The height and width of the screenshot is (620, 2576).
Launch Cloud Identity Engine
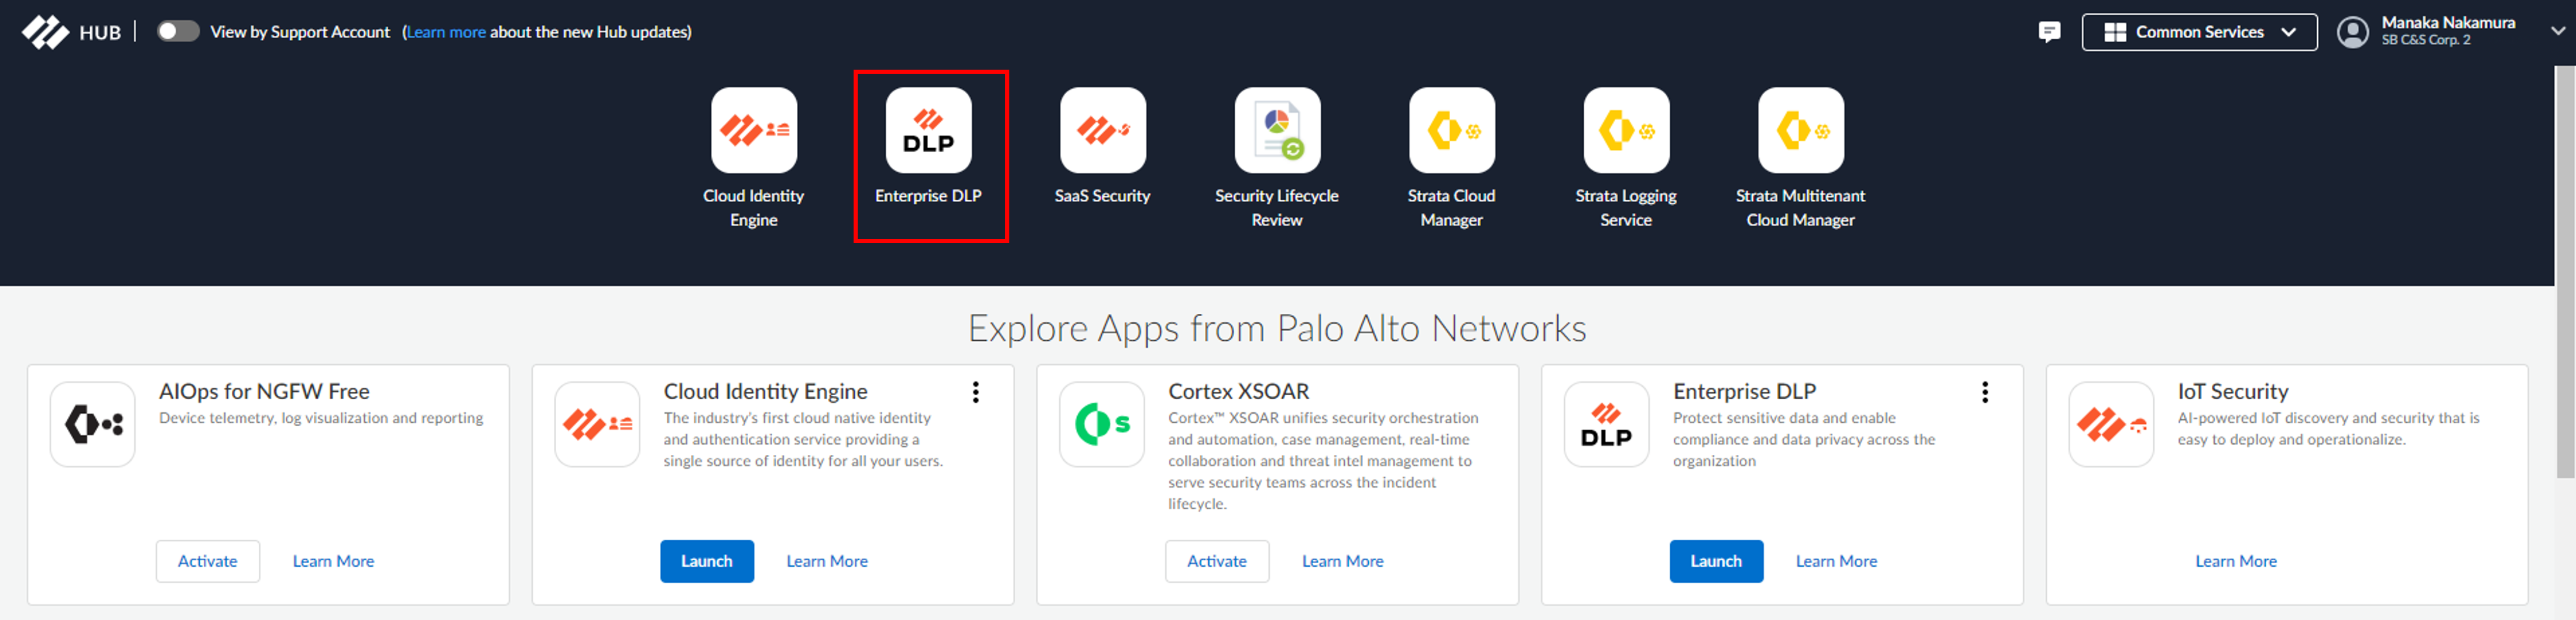tap(707, 561)
